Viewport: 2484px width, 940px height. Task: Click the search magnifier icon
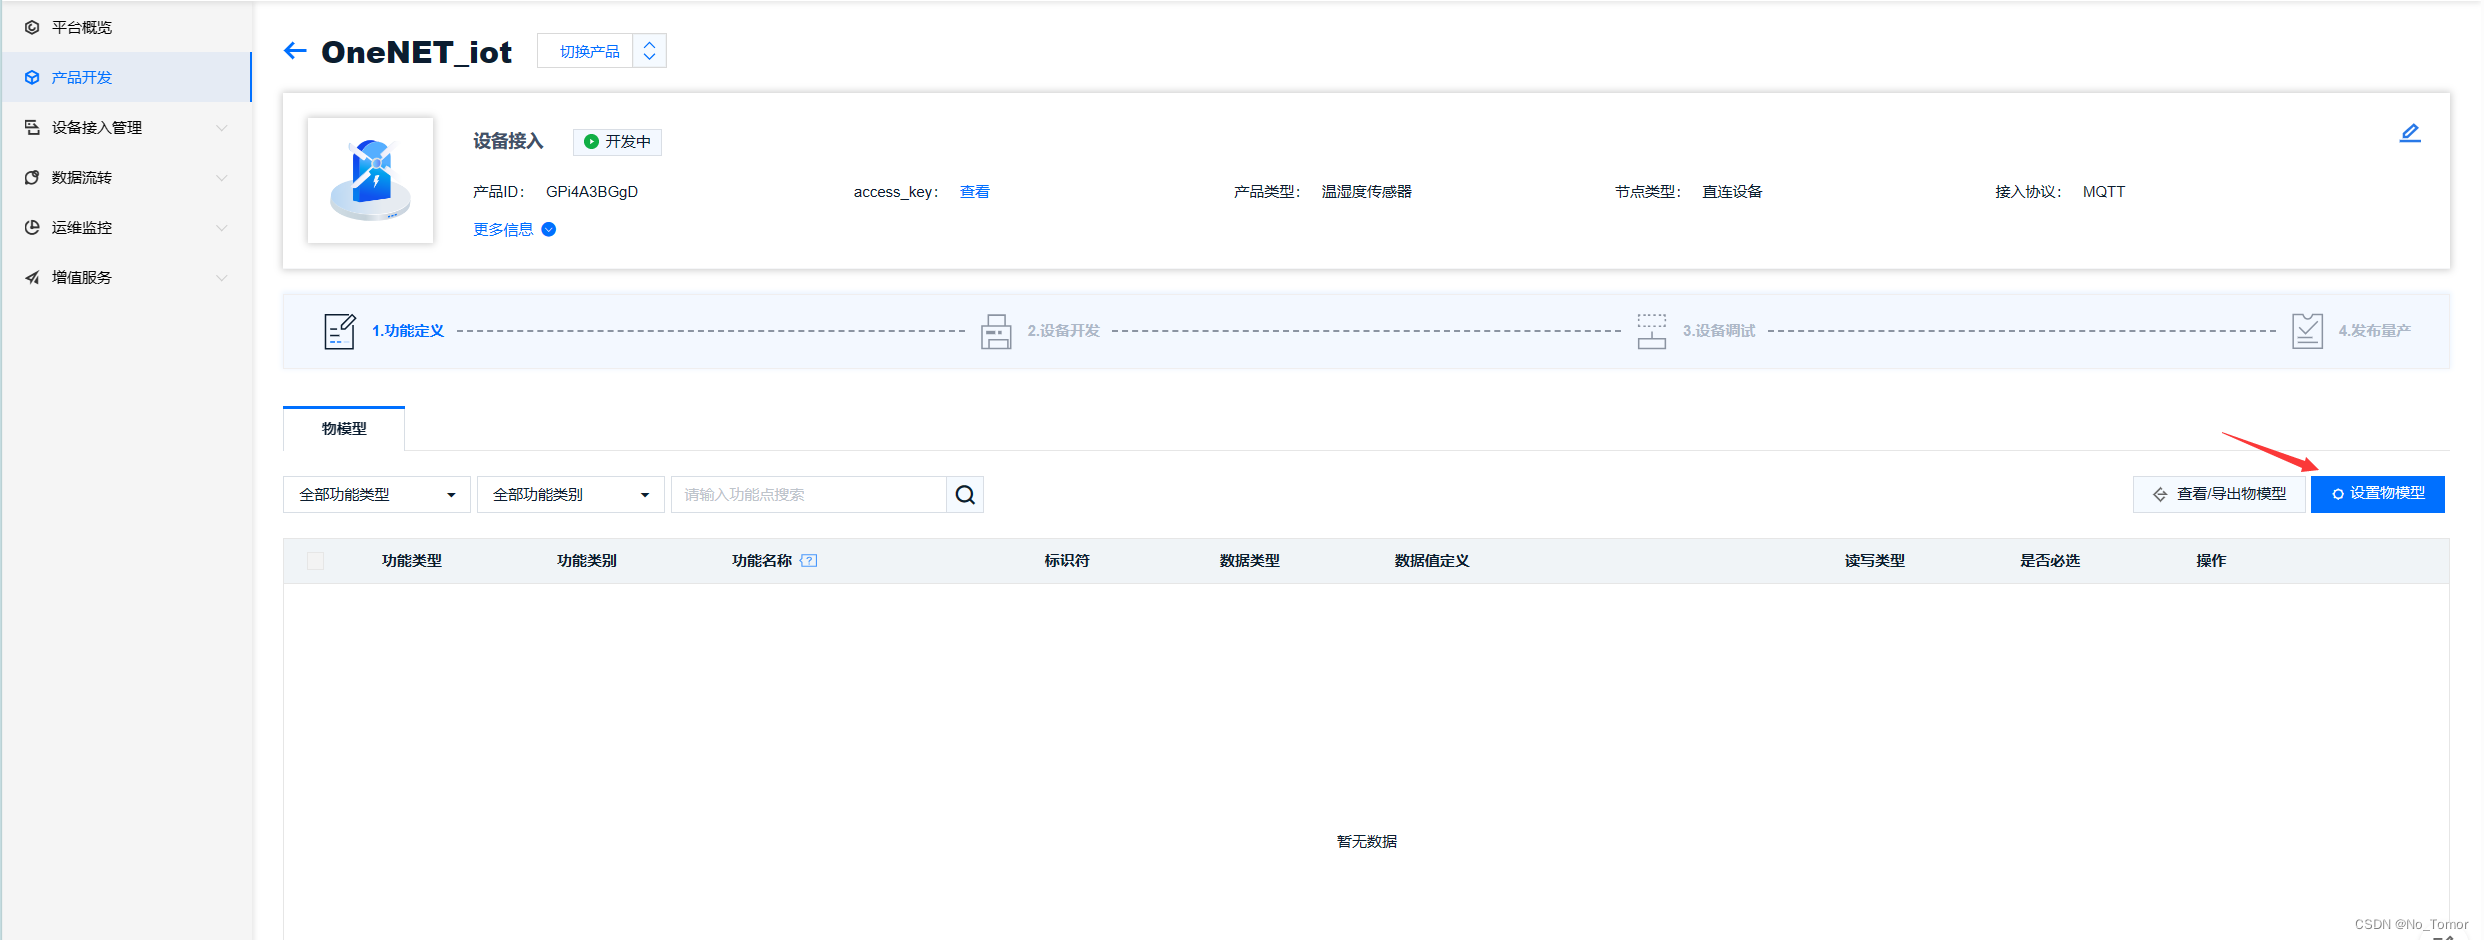click(965, 495)
